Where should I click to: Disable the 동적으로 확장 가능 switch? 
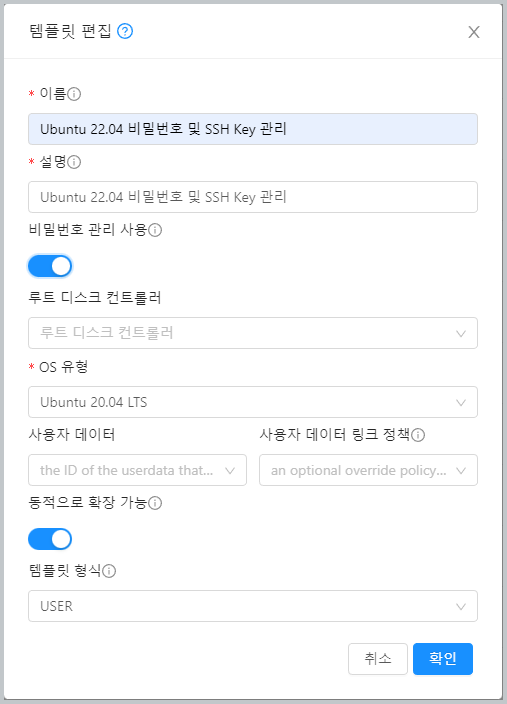pos(50,539)
